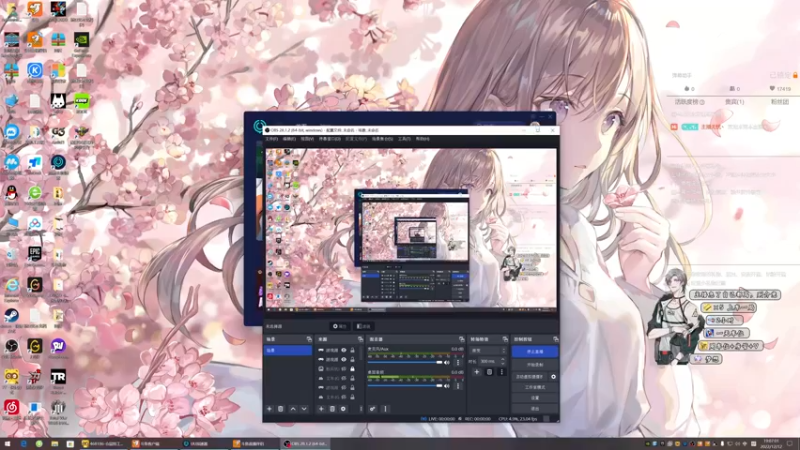The width and height of the screenshot is (800, 450).
Task: Add a transition with Scene Transitions plus icon
Action: tap(477, 372)
